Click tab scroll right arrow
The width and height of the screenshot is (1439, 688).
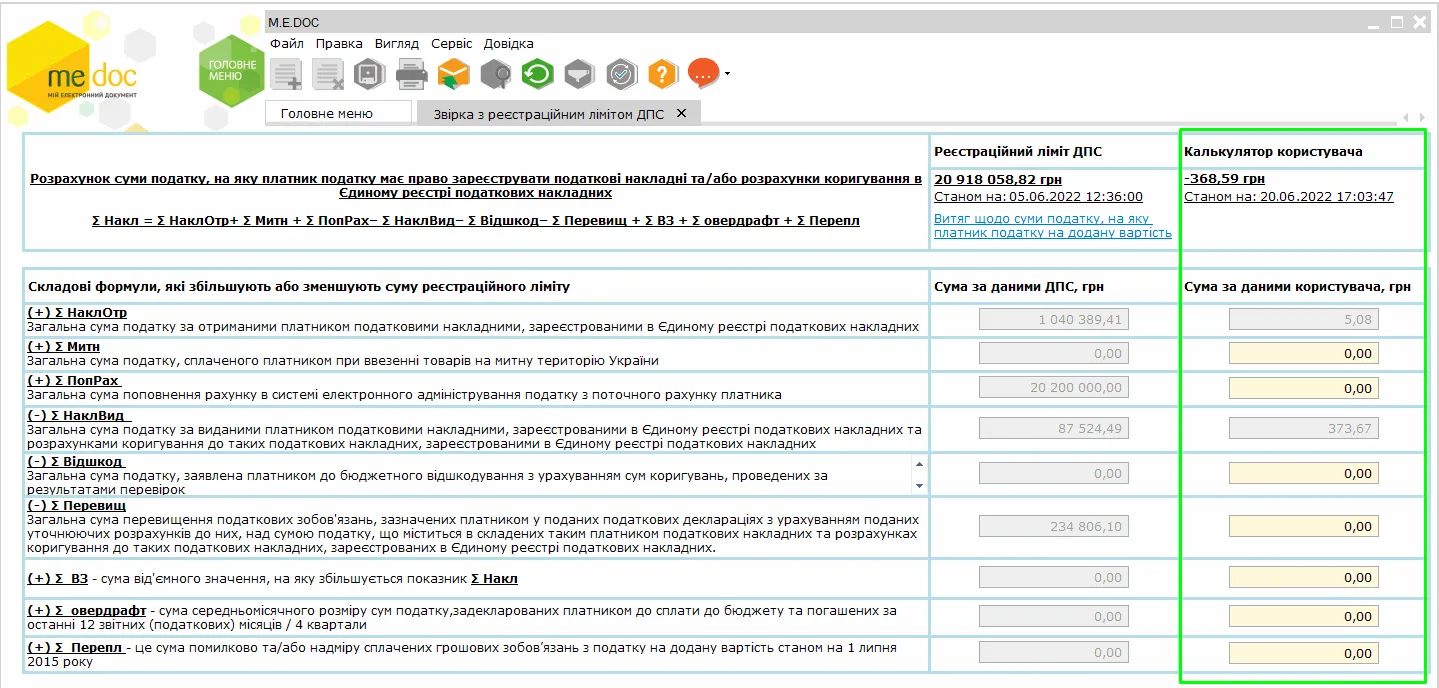pos(1420,118)
